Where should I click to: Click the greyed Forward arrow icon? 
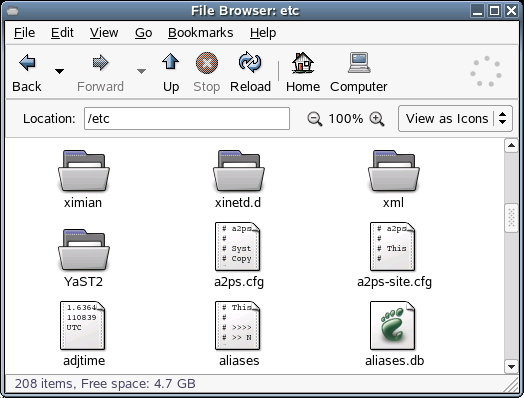100,62
